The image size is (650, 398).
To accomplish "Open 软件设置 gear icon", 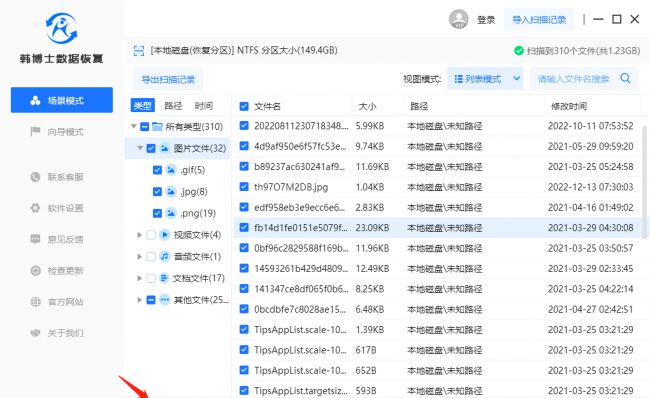I will tap(35, 208).
